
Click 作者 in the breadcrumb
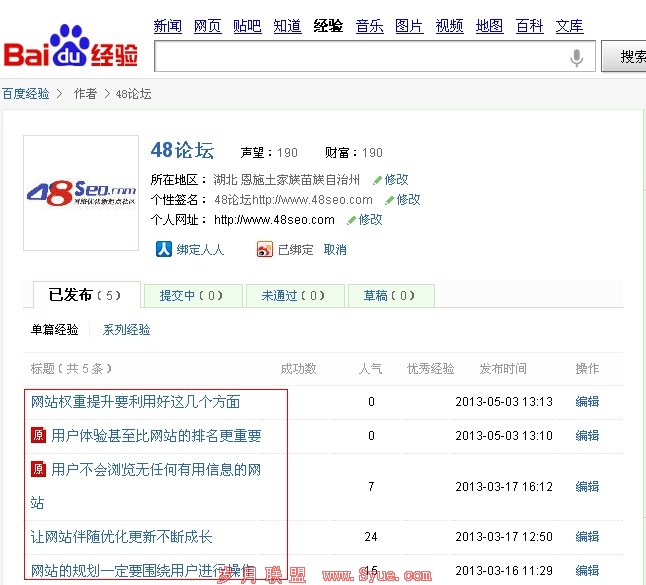pyautogui.click(x=85, y=94)
